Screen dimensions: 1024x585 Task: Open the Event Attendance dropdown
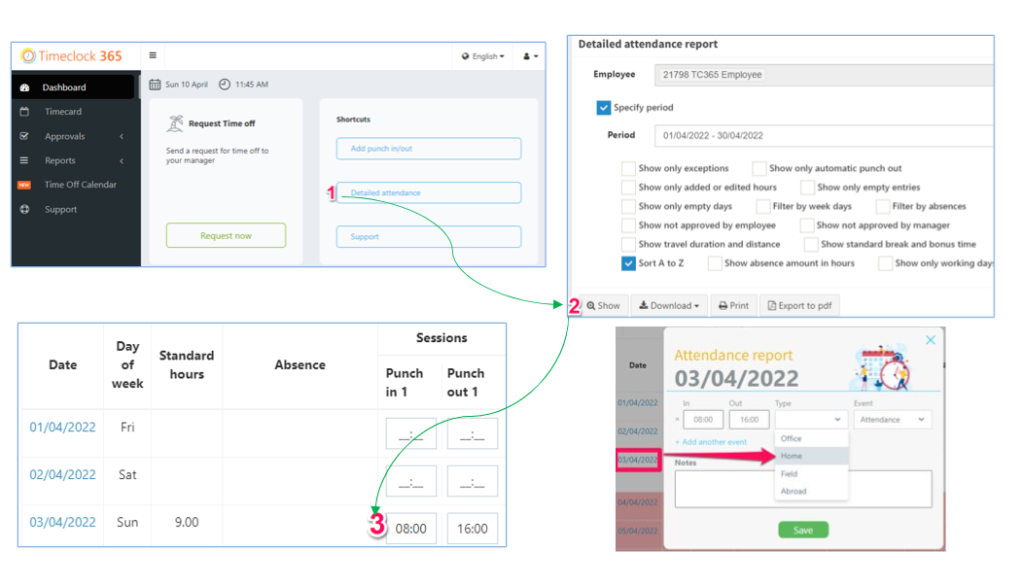coord(892,420)
